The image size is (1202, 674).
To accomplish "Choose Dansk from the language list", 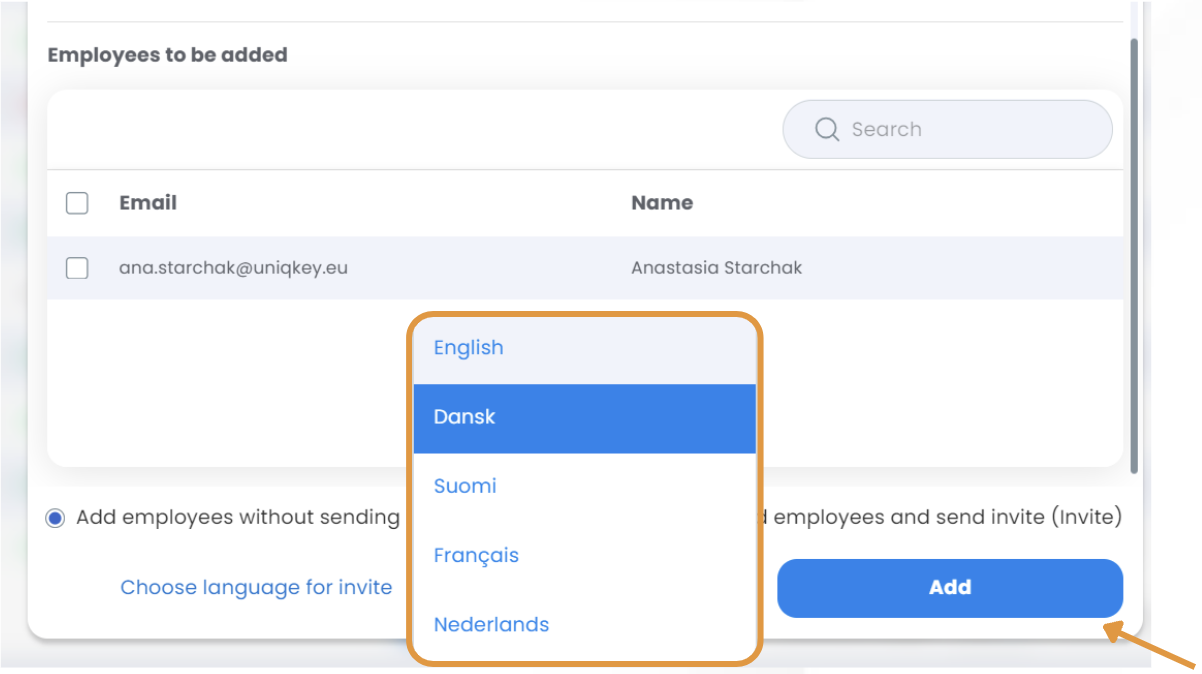I will pos(585,418).
